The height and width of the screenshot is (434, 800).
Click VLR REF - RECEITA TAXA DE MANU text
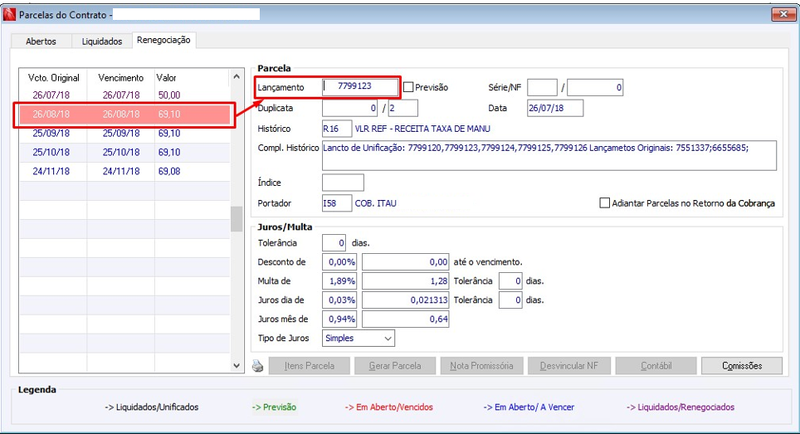point(422,129)
